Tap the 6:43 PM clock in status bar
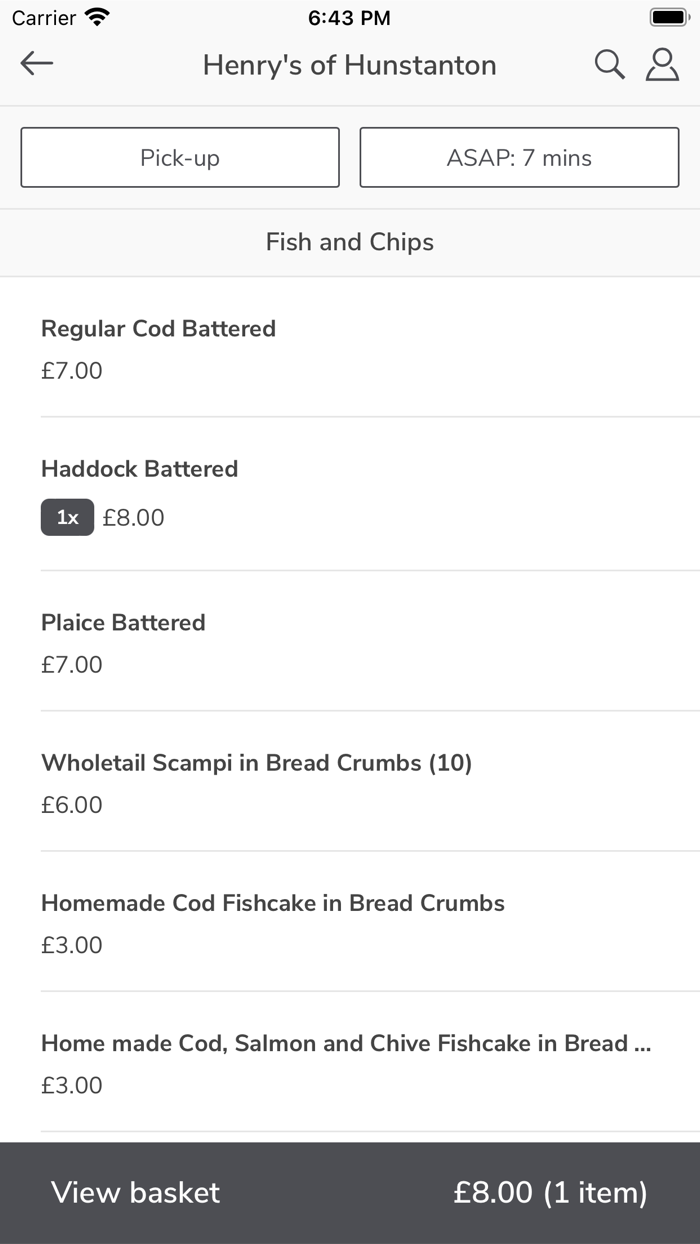This screenshot has width=700, height=1244. point(349,18)
